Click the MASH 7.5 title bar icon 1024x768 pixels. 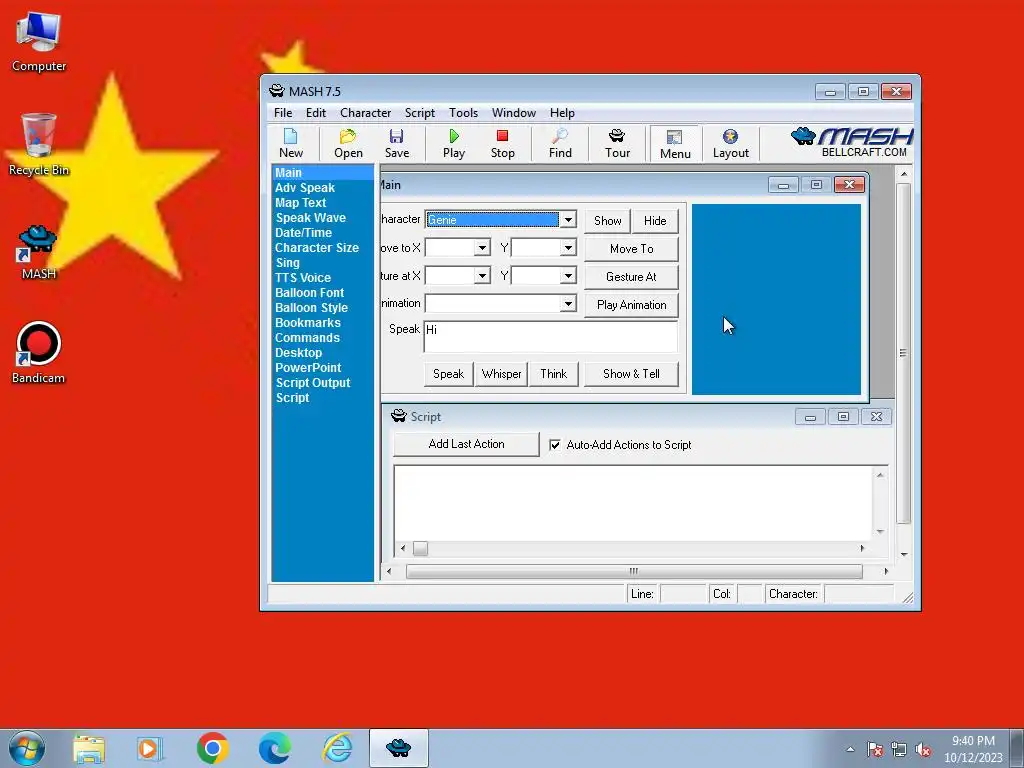point(277,91)
